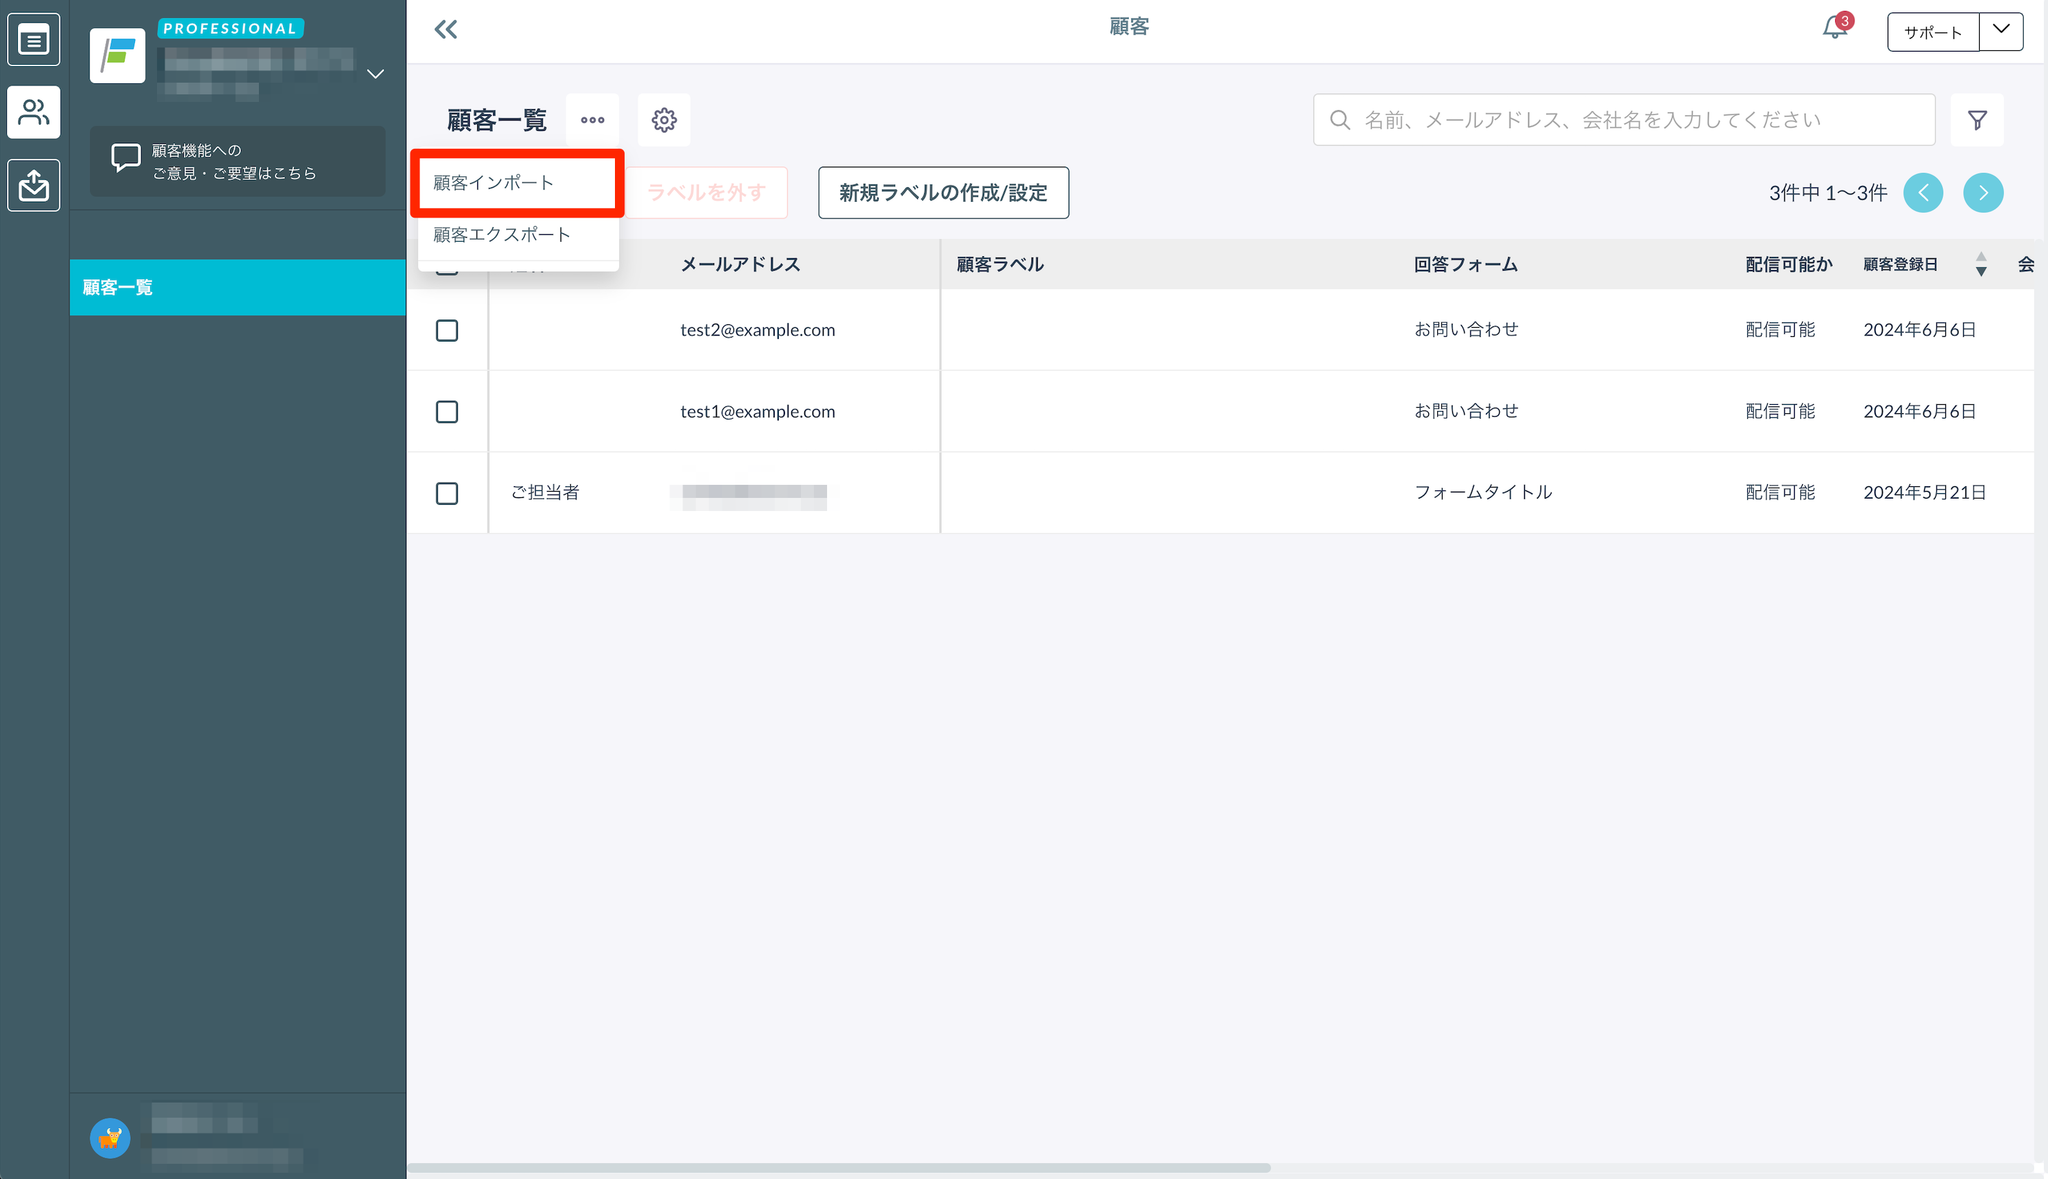Screen dimensions: 2048x1179
Task: Open the notification bell
Action: click(1835, 28)
